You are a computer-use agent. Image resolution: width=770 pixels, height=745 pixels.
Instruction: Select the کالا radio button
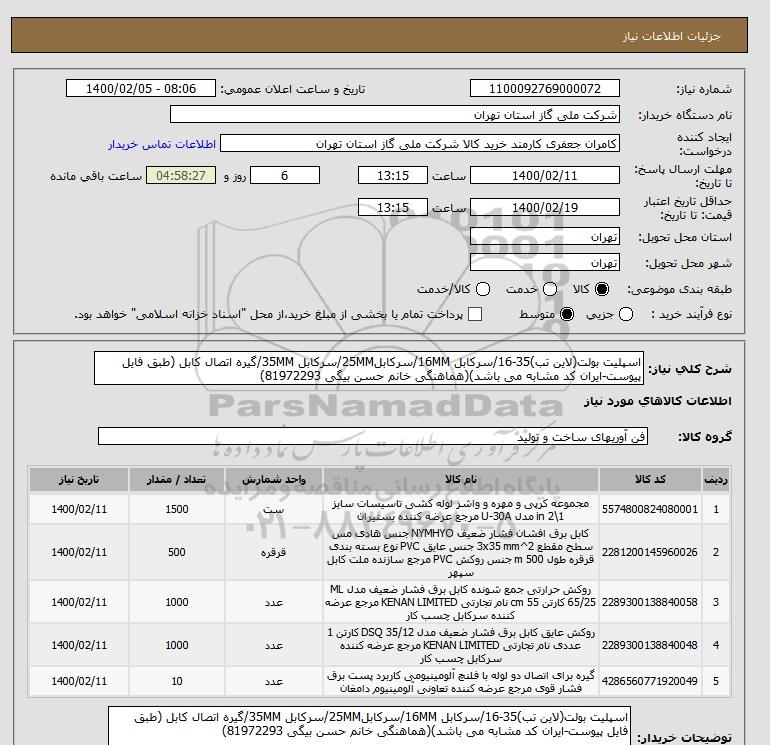602,289
